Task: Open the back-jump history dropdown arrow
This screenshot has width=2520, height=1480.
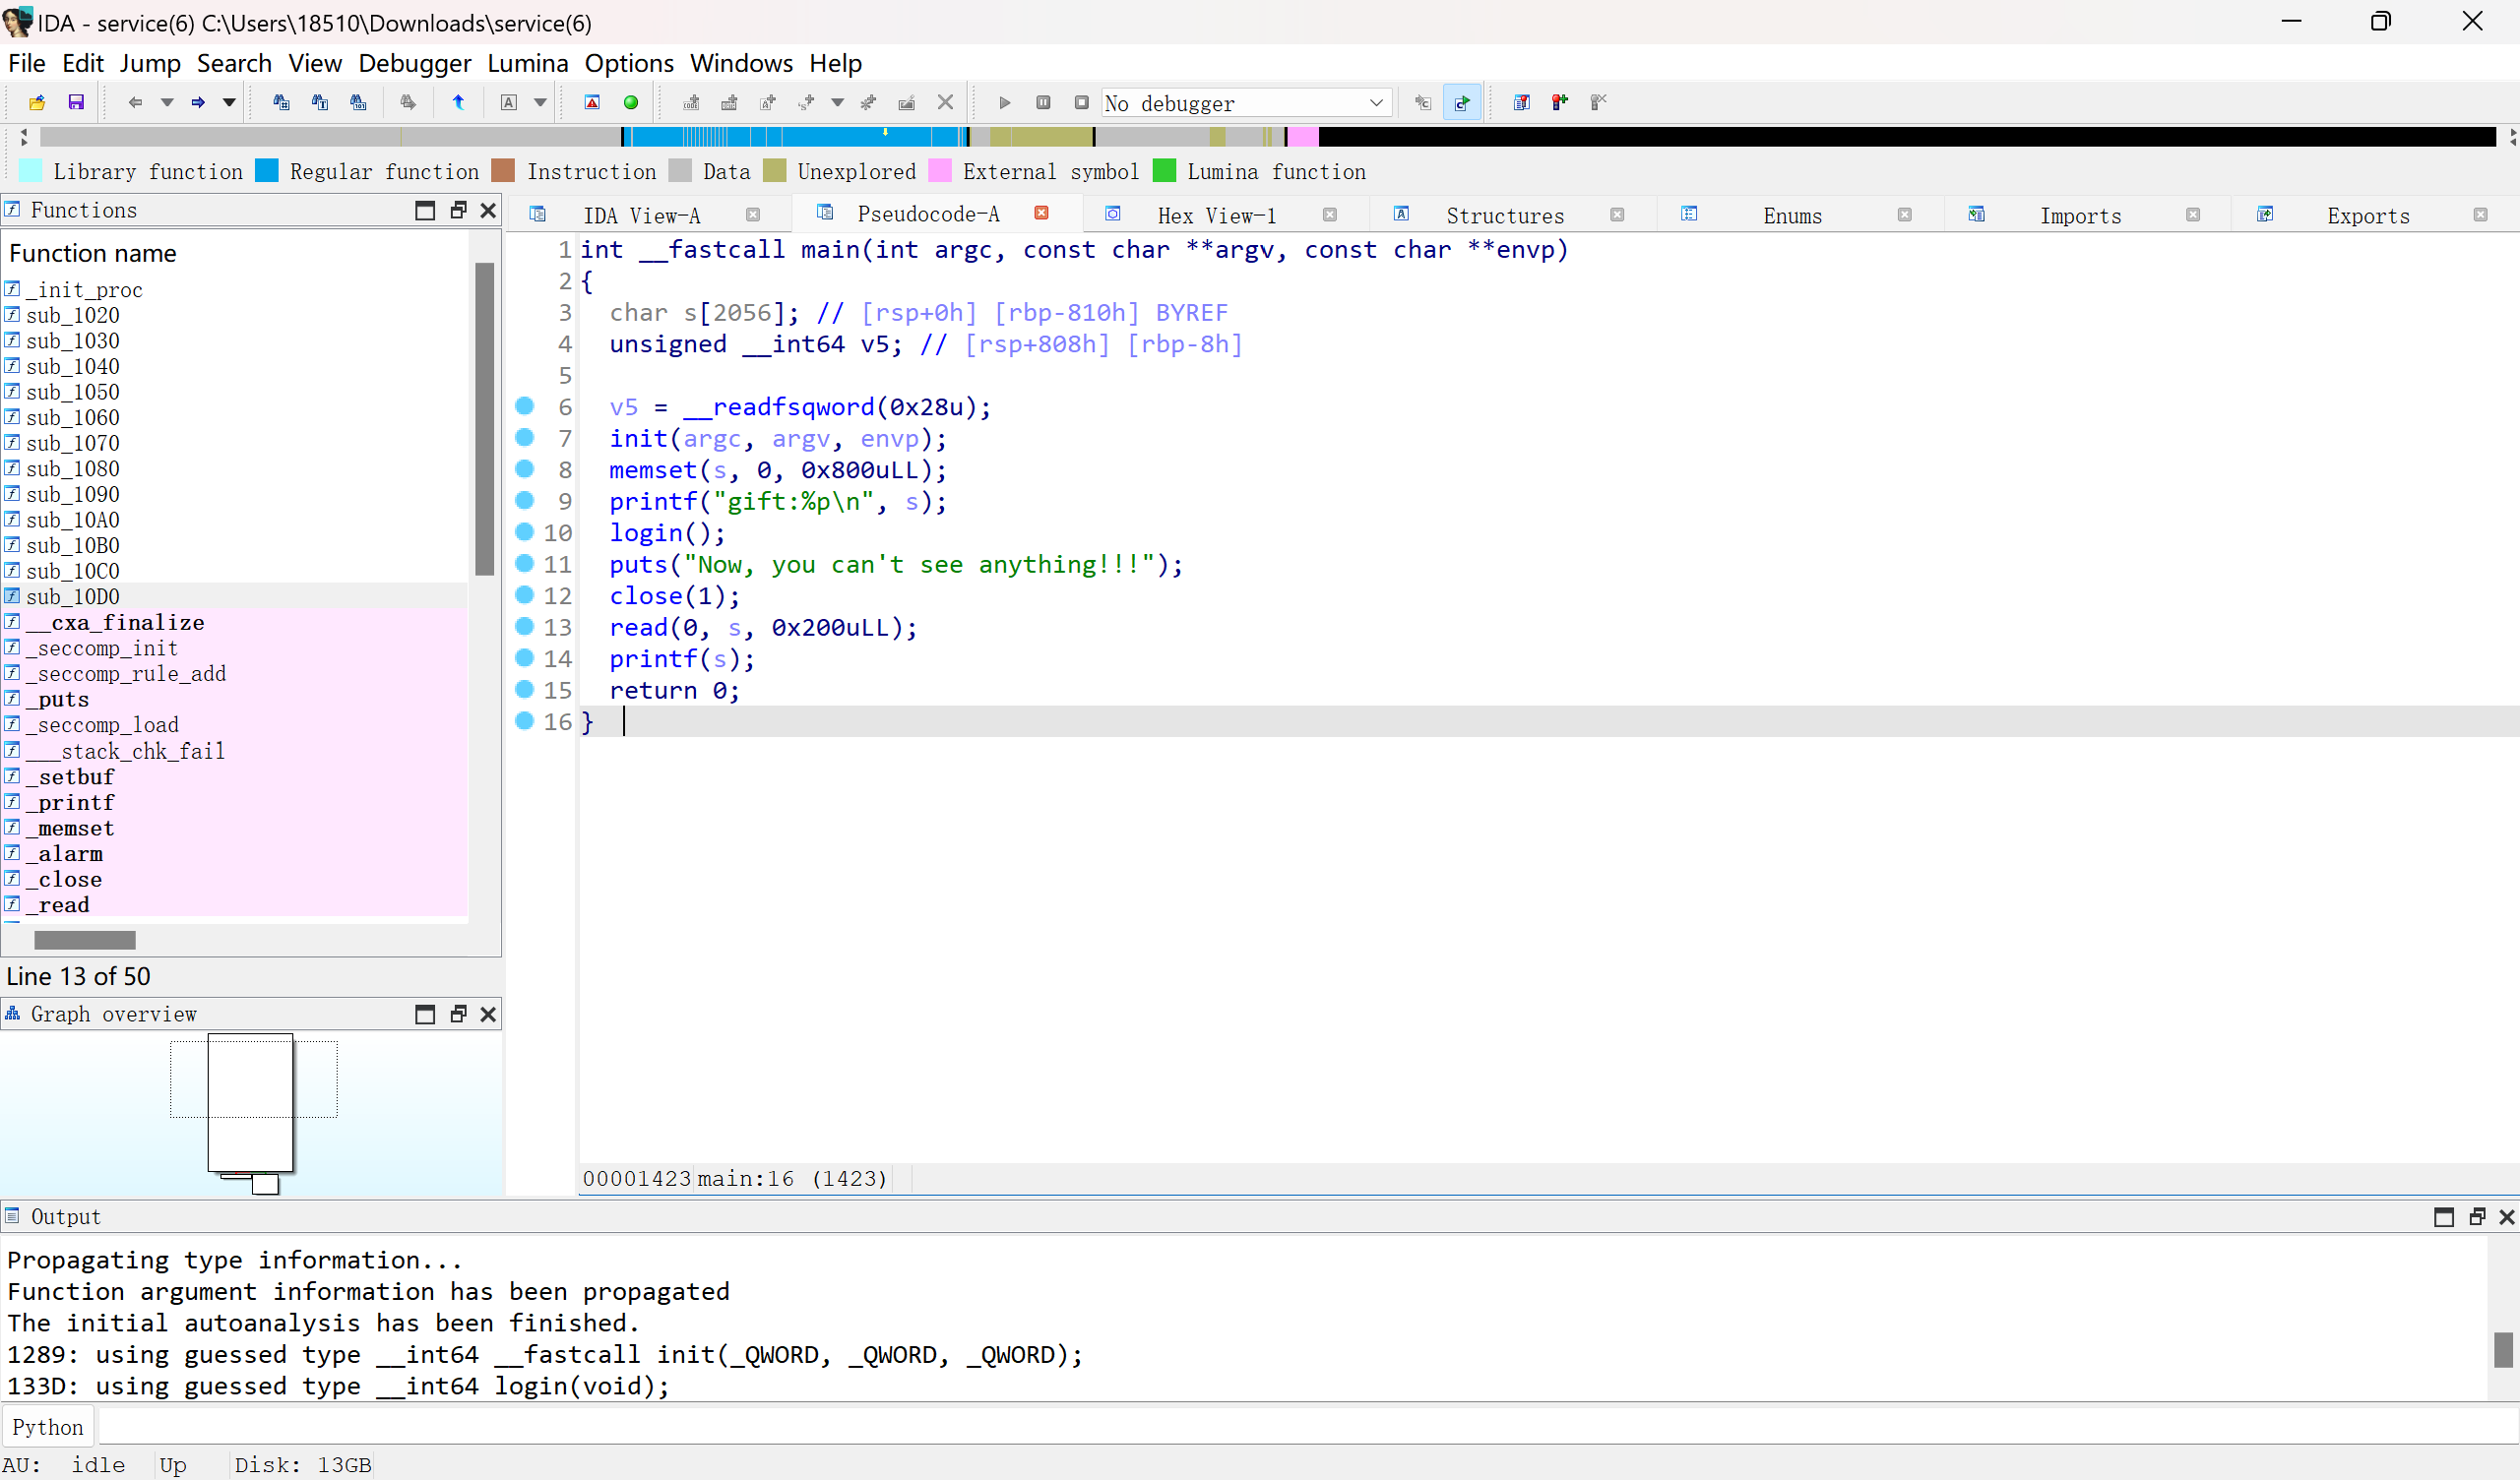Action: [167, 102]
